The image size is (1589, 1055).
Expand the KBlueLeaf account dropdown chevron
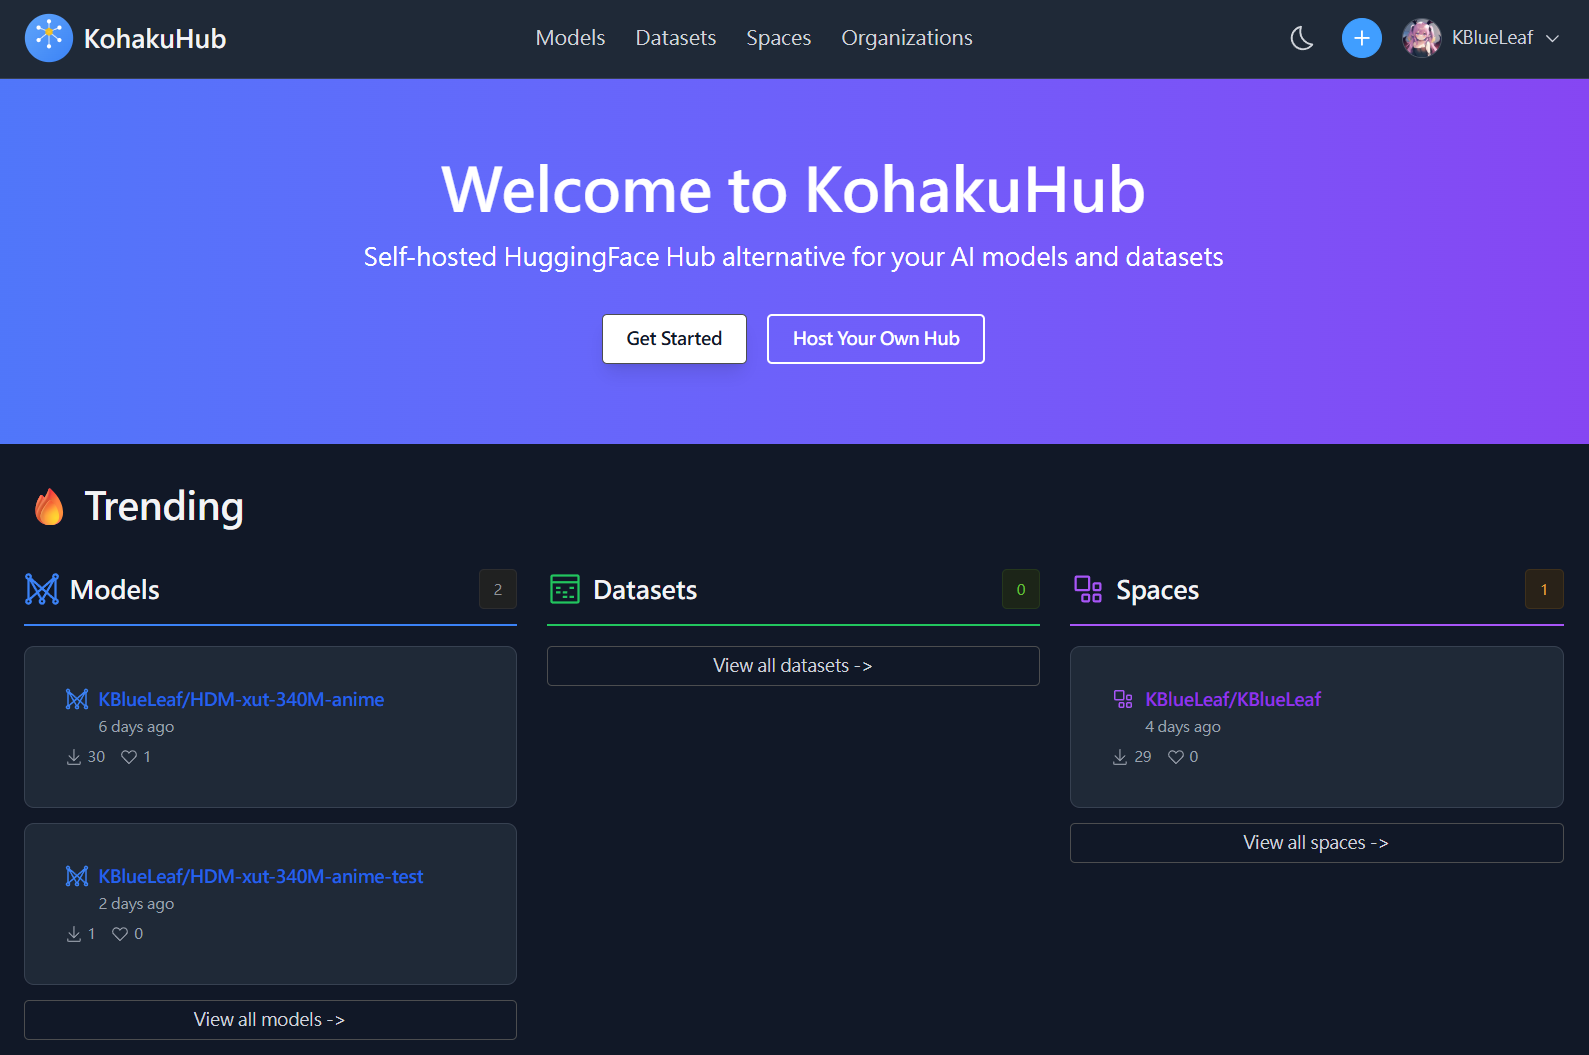(x=1552, y=38)
